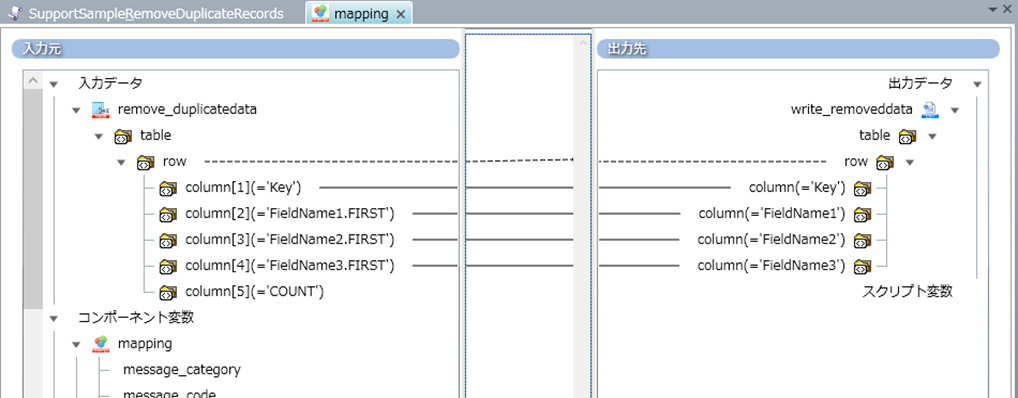Collapse the 出力データ tree node
The height and width of the screenshot is (398, 1018).
pyautogui.click(x=977, y=84)
